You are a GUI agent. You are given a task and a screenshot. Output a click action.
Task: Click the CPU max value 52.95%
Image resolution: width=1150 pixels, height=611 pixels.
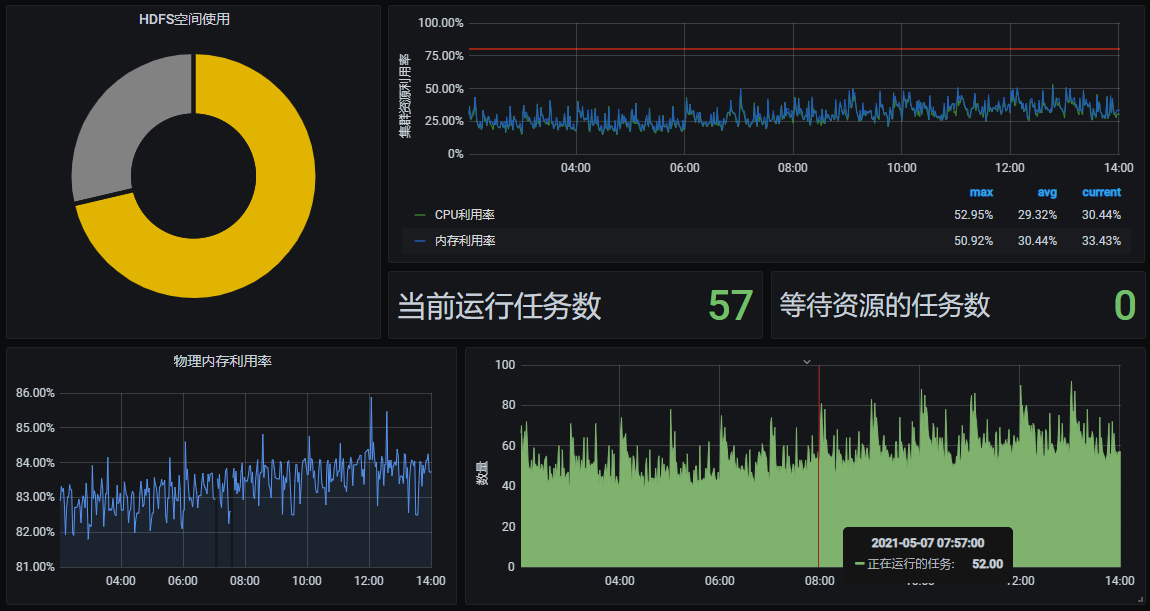[x=973, y=215]
